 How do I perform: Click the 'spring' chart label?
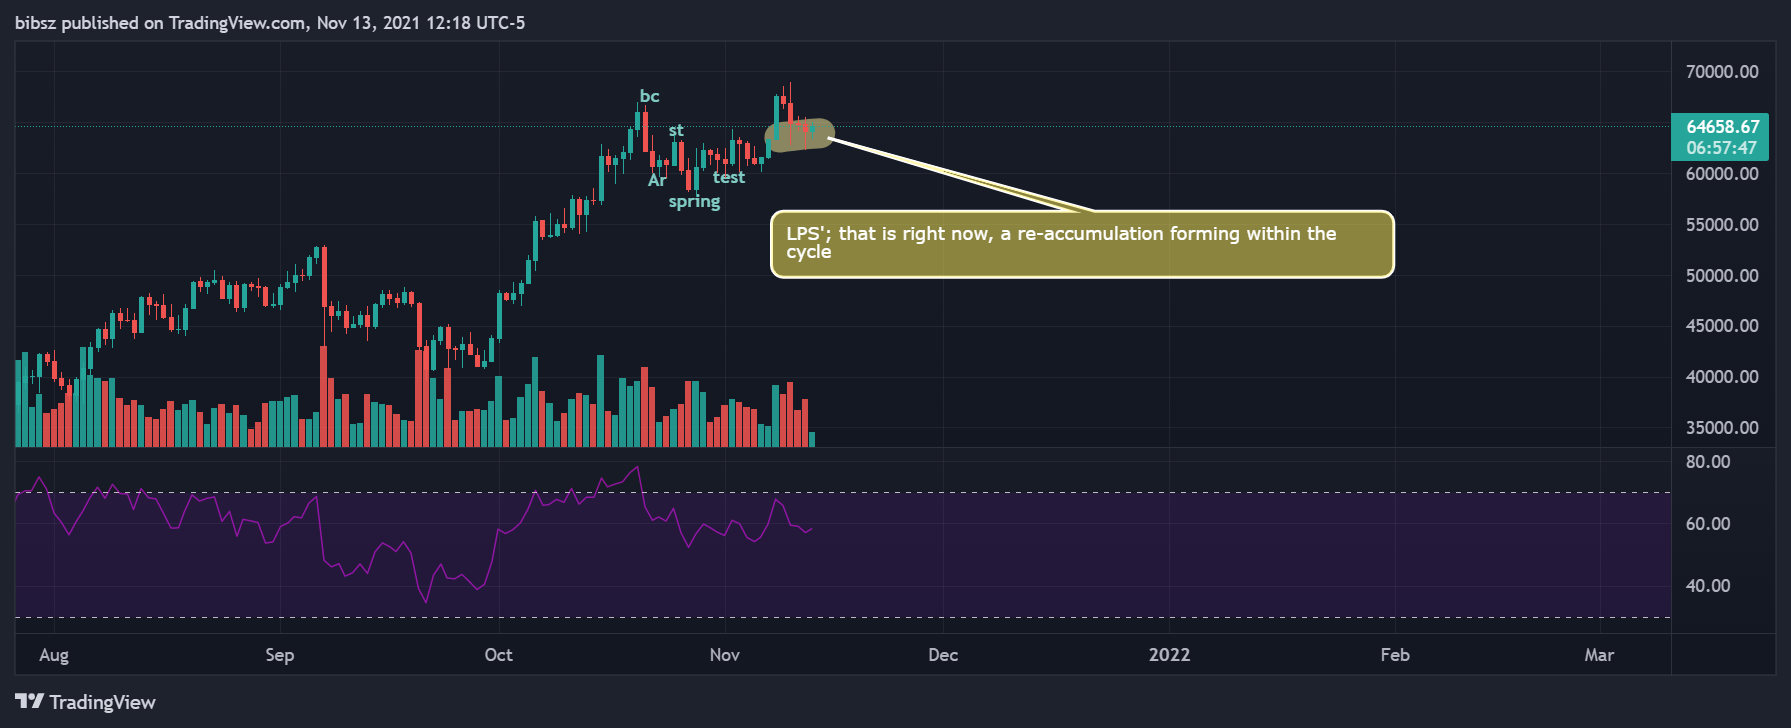[694, 202]
